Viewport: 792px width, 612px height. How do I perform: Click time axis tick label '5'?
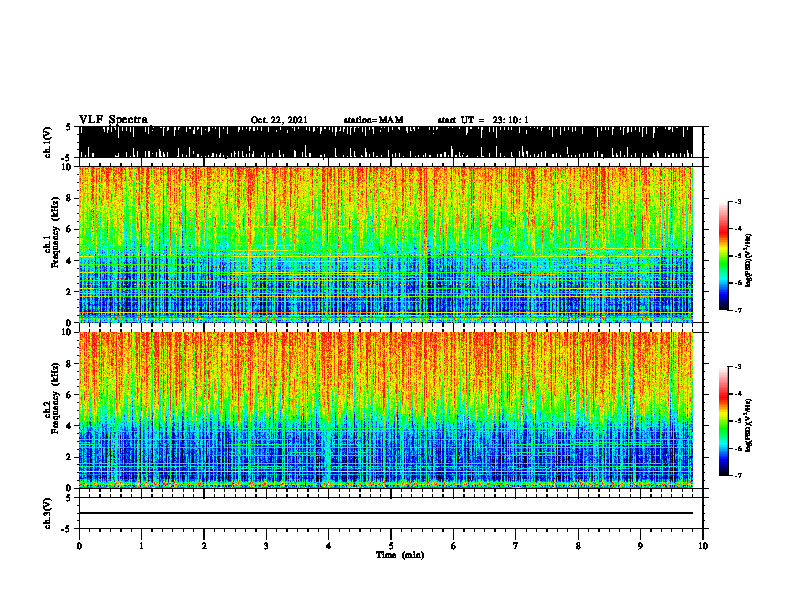tap(391, 546)
